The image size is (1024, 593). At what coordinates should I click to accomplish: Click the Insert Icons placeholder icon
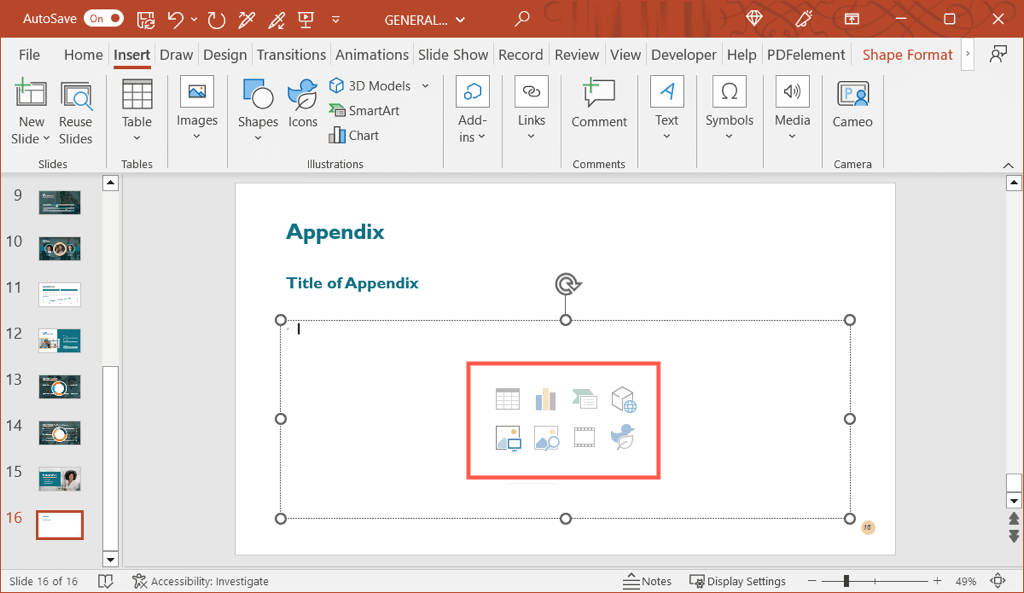tap(623, 437)
